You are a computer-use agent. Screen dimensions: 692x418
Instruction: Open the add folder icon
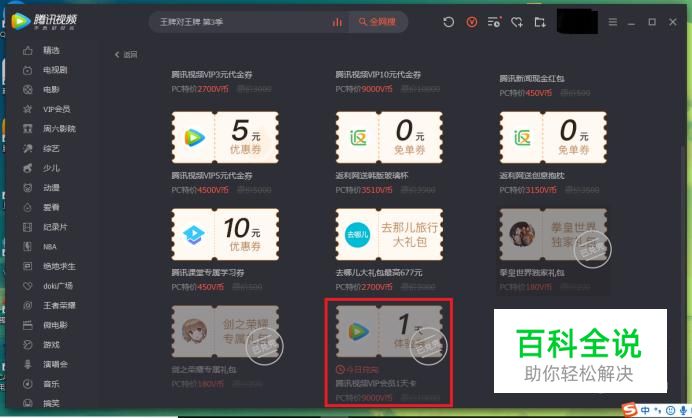point(540,22)
